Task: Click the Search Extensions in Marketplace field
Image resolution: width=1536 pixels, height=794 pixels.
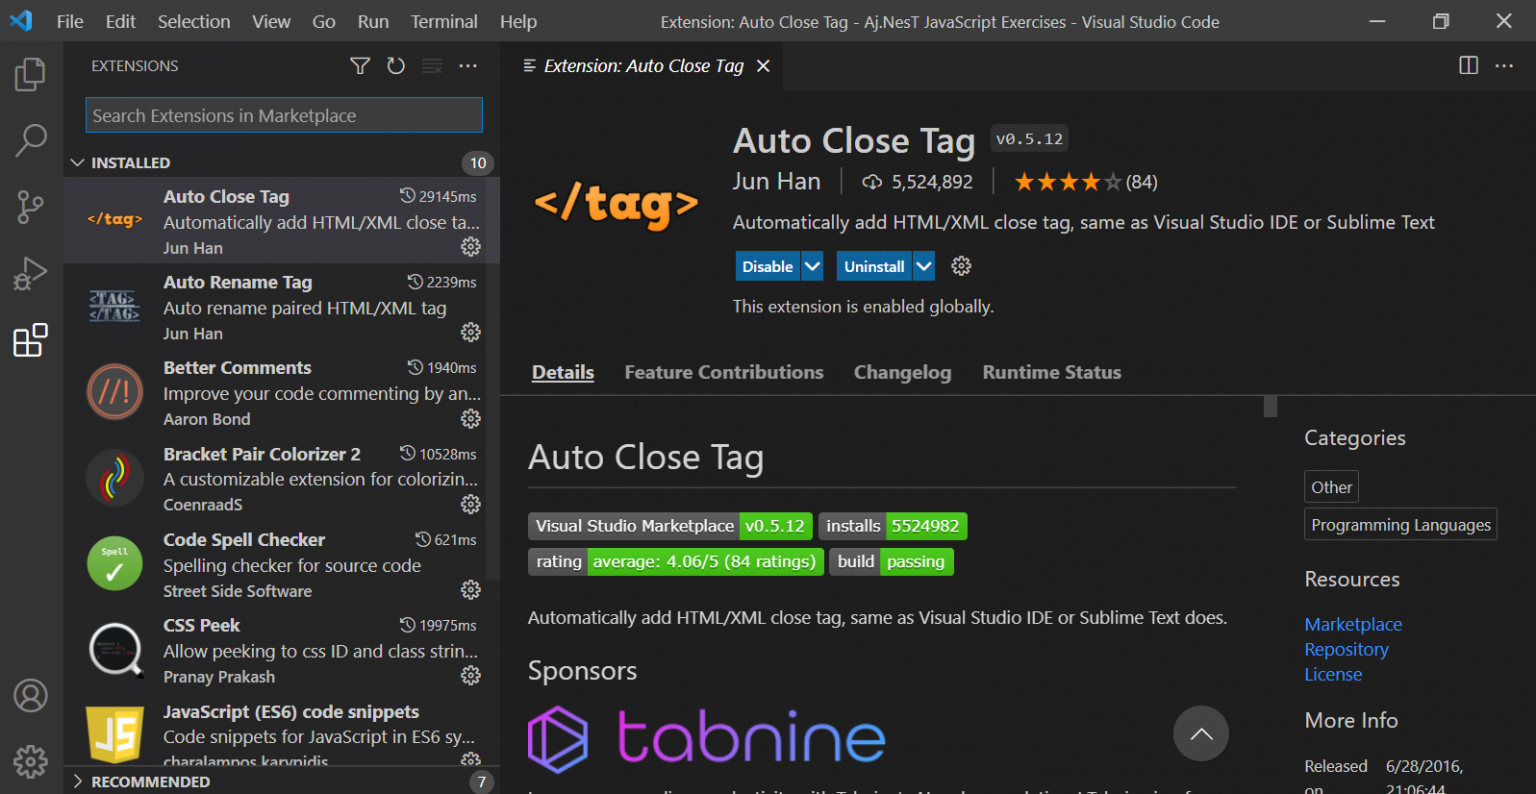Action: tap(284, 116)
